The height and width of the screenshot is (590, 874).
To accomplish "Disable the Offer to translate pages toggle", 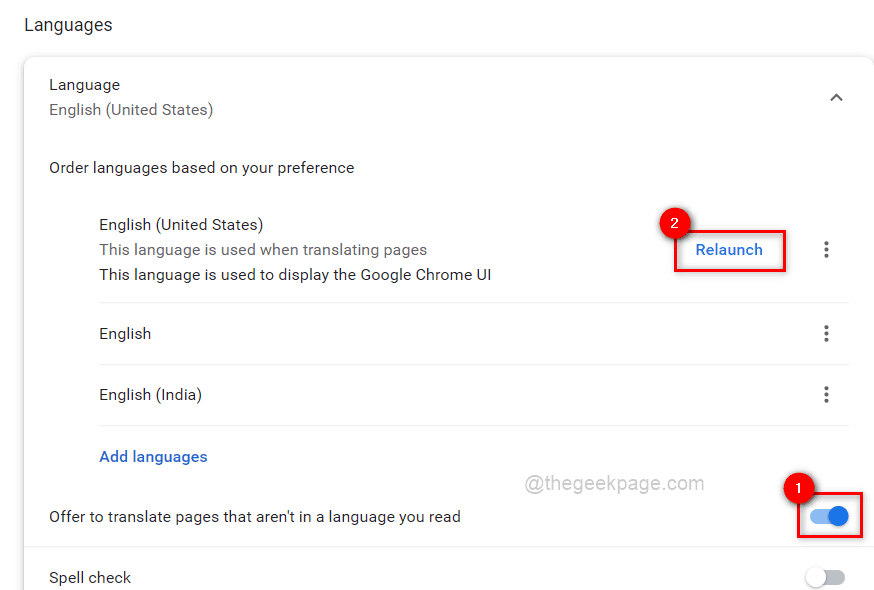I will click(x=829, y=516).
